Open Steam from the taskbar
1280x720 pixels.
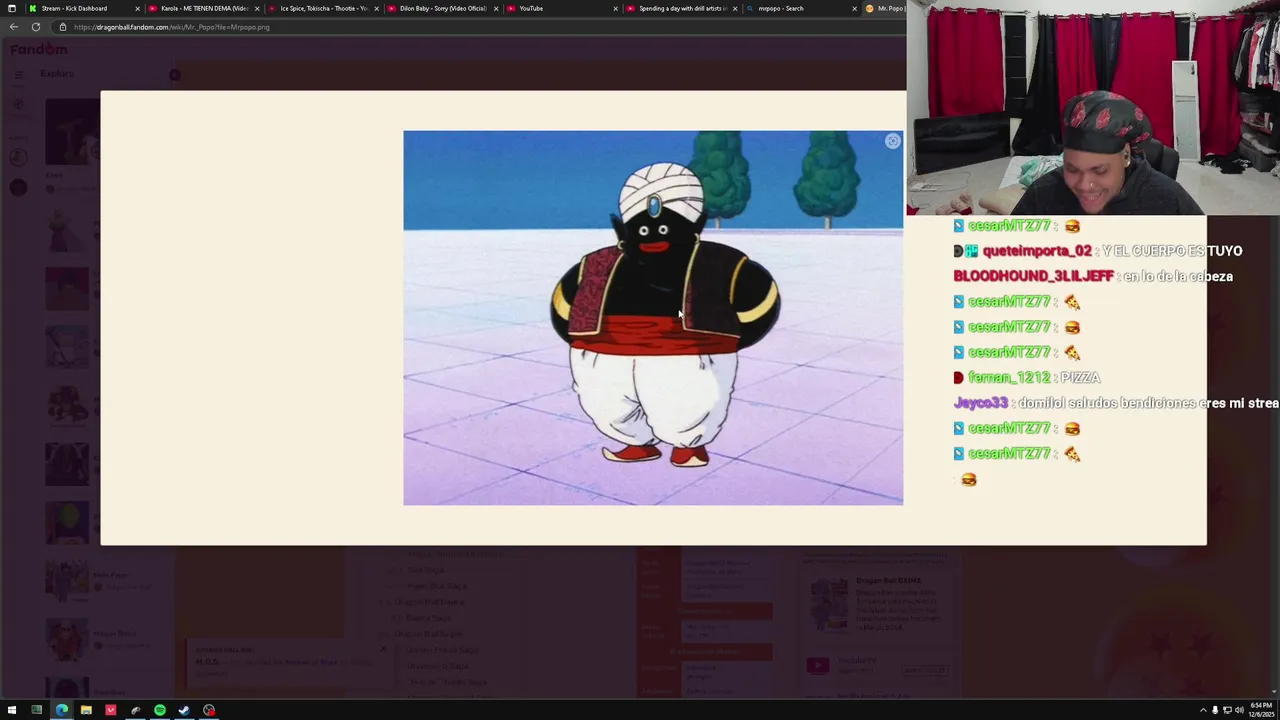pos(184,710)
